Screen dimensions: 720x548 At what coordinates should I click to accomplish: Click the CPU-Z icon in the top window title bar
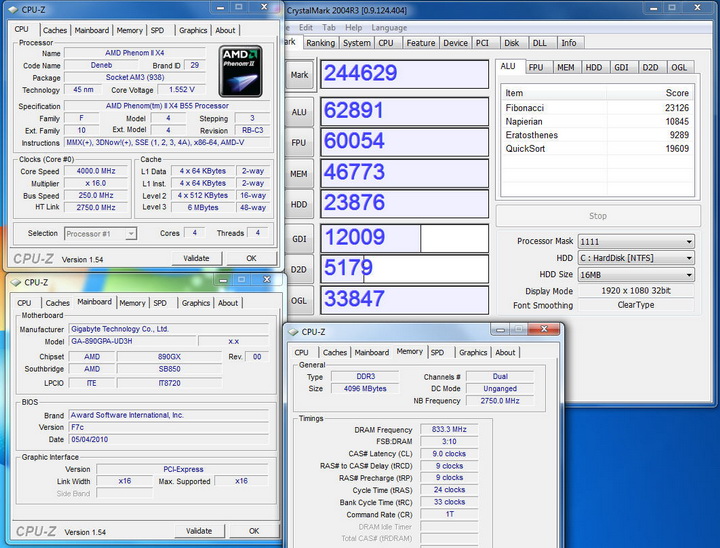tap(15, 10)
